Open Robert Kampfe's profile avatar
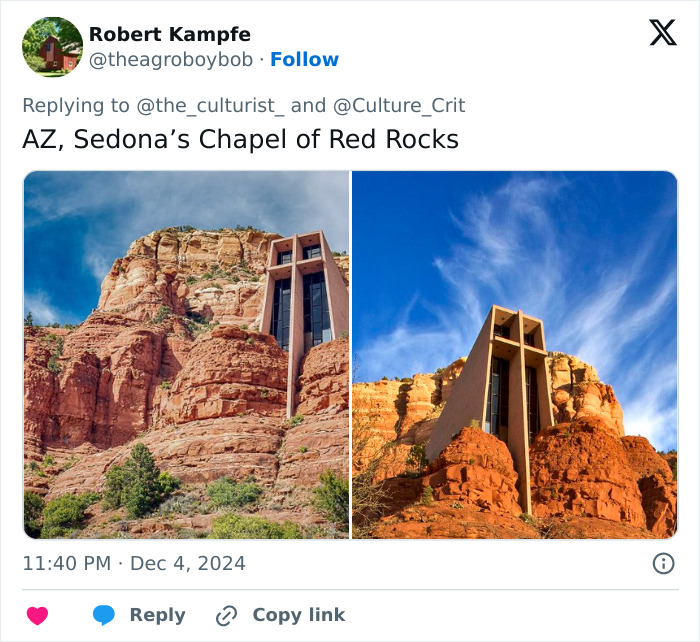The height and width of the screenshot is (642, 700). point(52,47)
